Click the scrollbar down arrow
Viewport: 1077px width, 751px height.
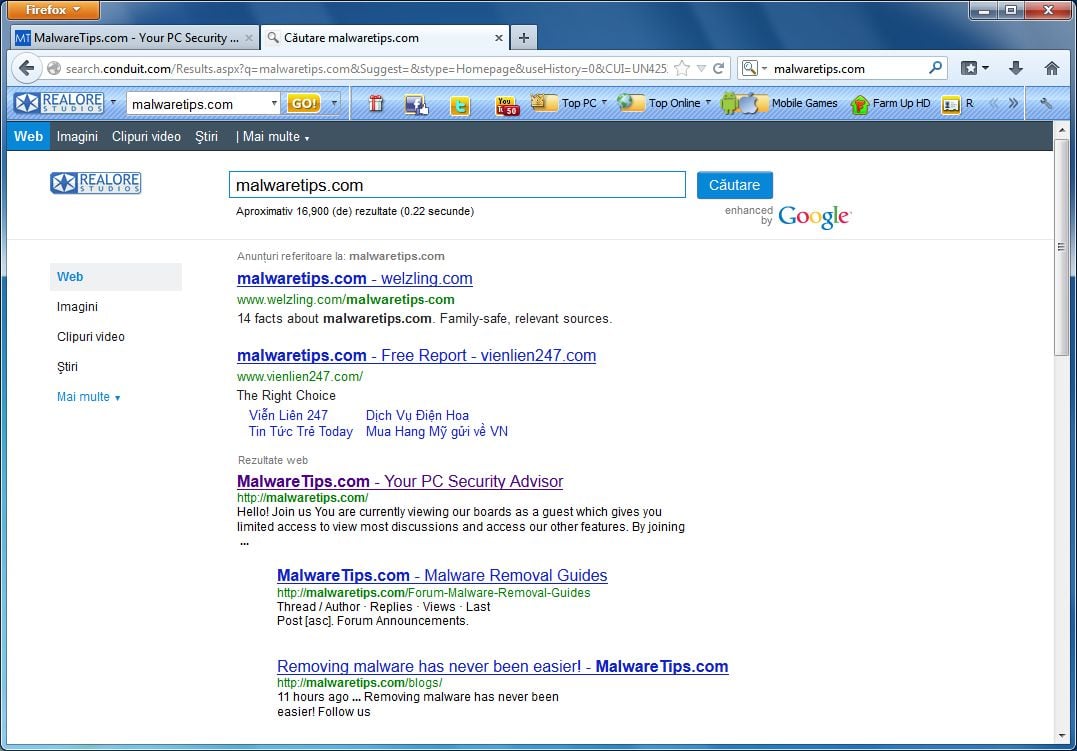[1061, 736]
